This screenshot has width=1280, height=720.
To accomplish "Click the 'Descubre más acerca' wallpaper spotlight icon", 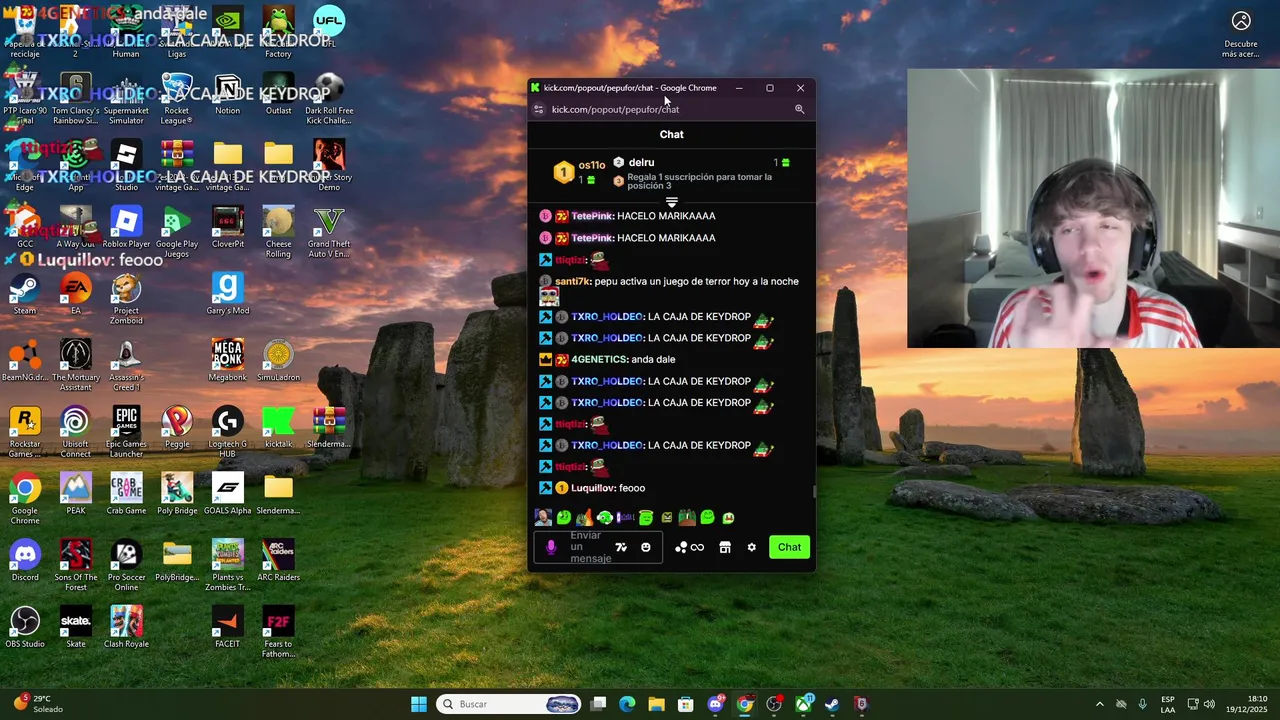I will [x=1241, y=32].
